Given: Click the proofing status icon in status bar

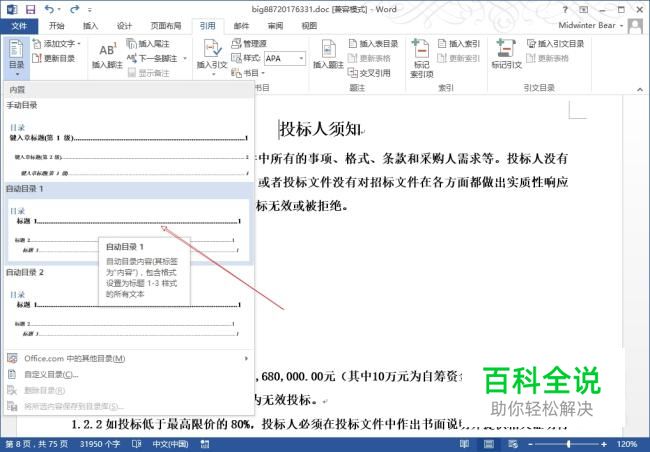Looking at the screenshot, I should pos(136,444).
